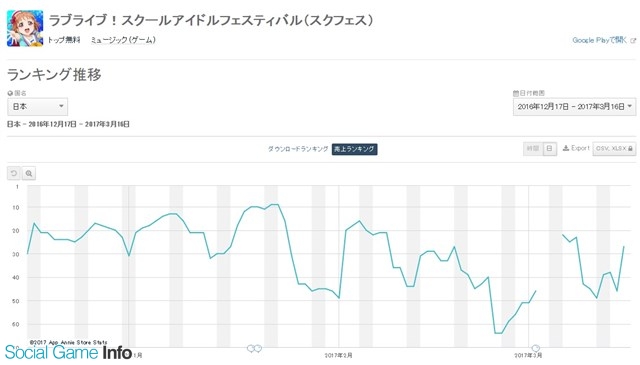Click the CSV, XLSX export button
The image size is (640, 365).
(x=614, y=149)
